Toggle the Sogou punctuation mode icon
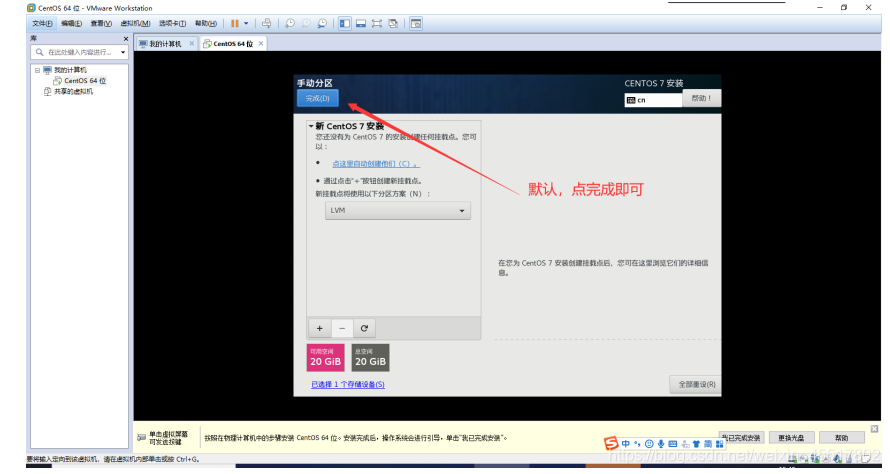The width and height of the screenshot is (890, 474). point(637,443)
